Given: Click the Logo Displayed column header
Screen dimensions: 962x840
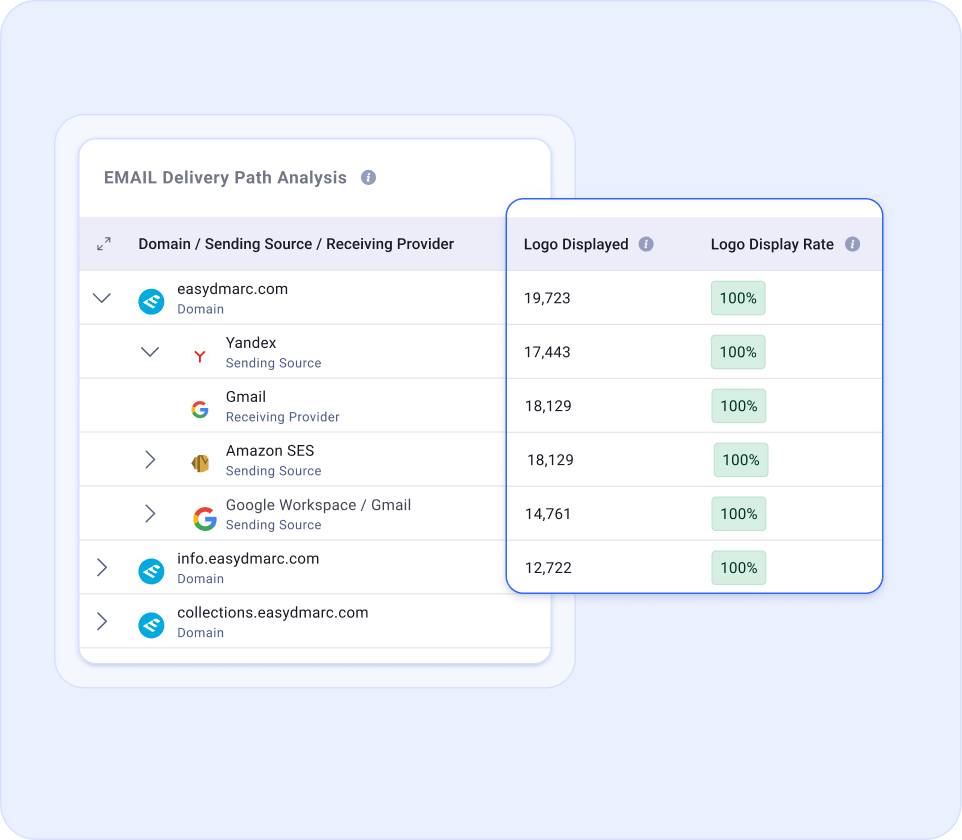Looking at the screenshot, I should (x=576, y=244).
